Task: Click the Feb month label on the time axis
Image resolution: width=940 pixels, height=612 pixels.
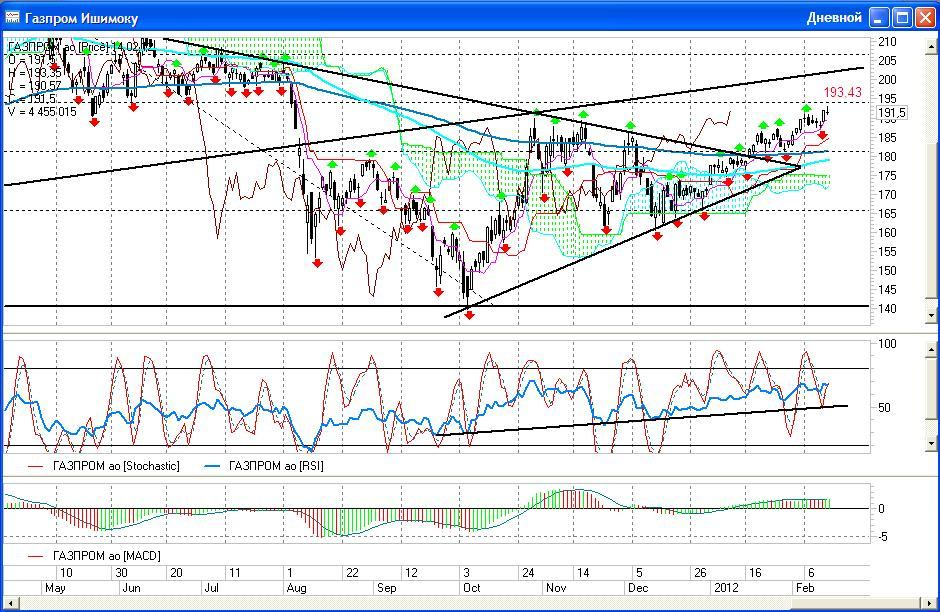Action: point(805,588)
